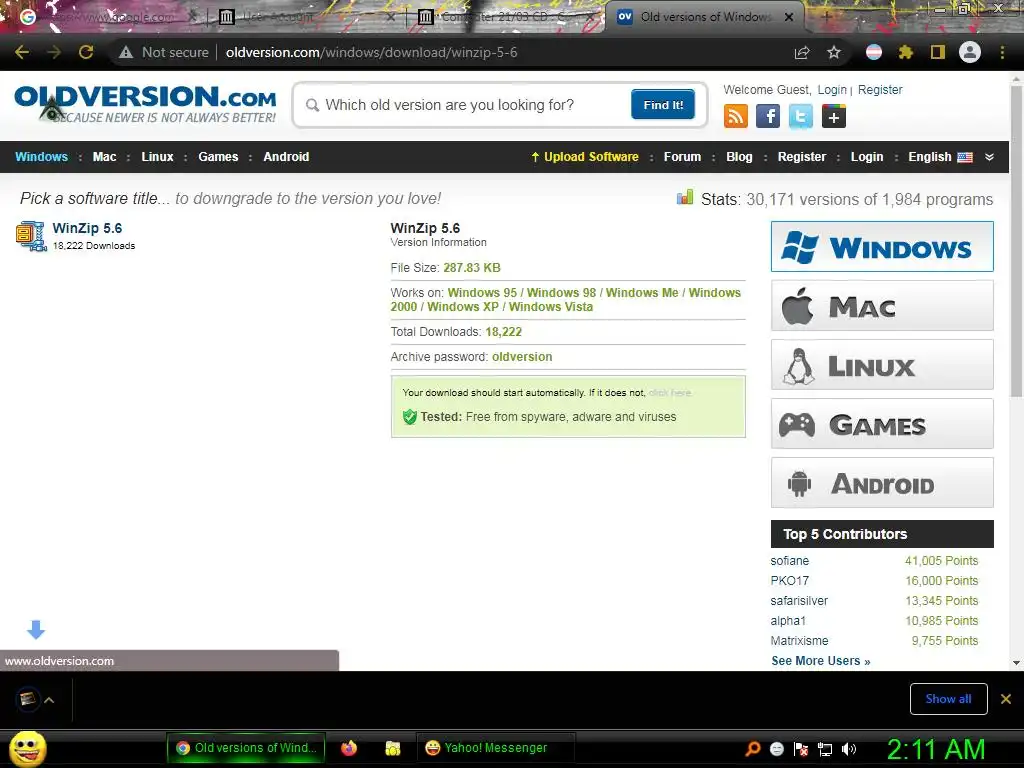The width and height of the screenshot is (1024, 768).
Task: Click the green Tested shield icon
Action: pyautogui.click(x=409, y=417)
